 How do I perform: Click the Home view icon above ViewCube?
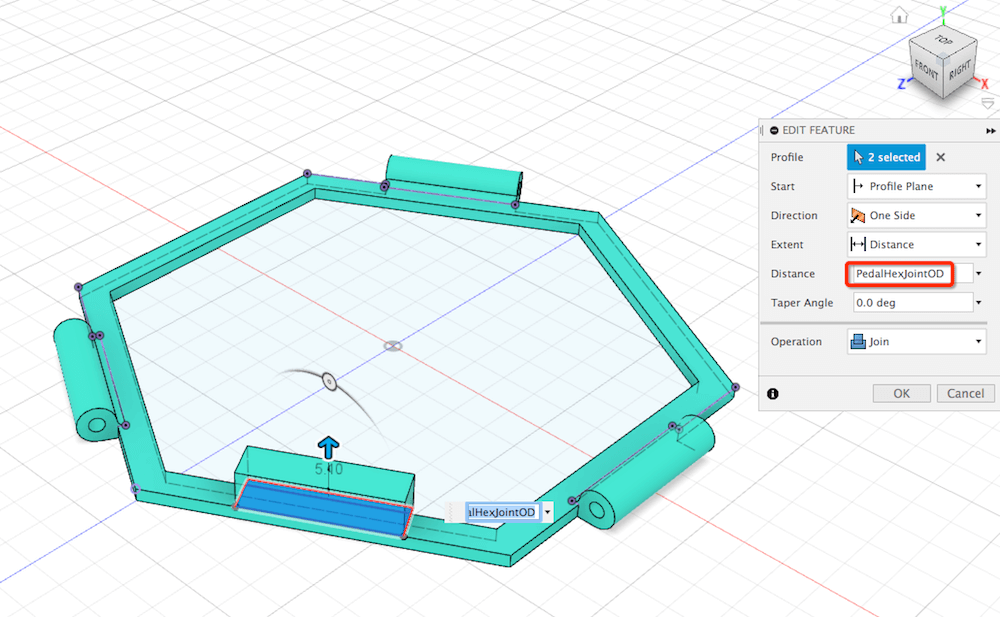(x=900, y=15)
